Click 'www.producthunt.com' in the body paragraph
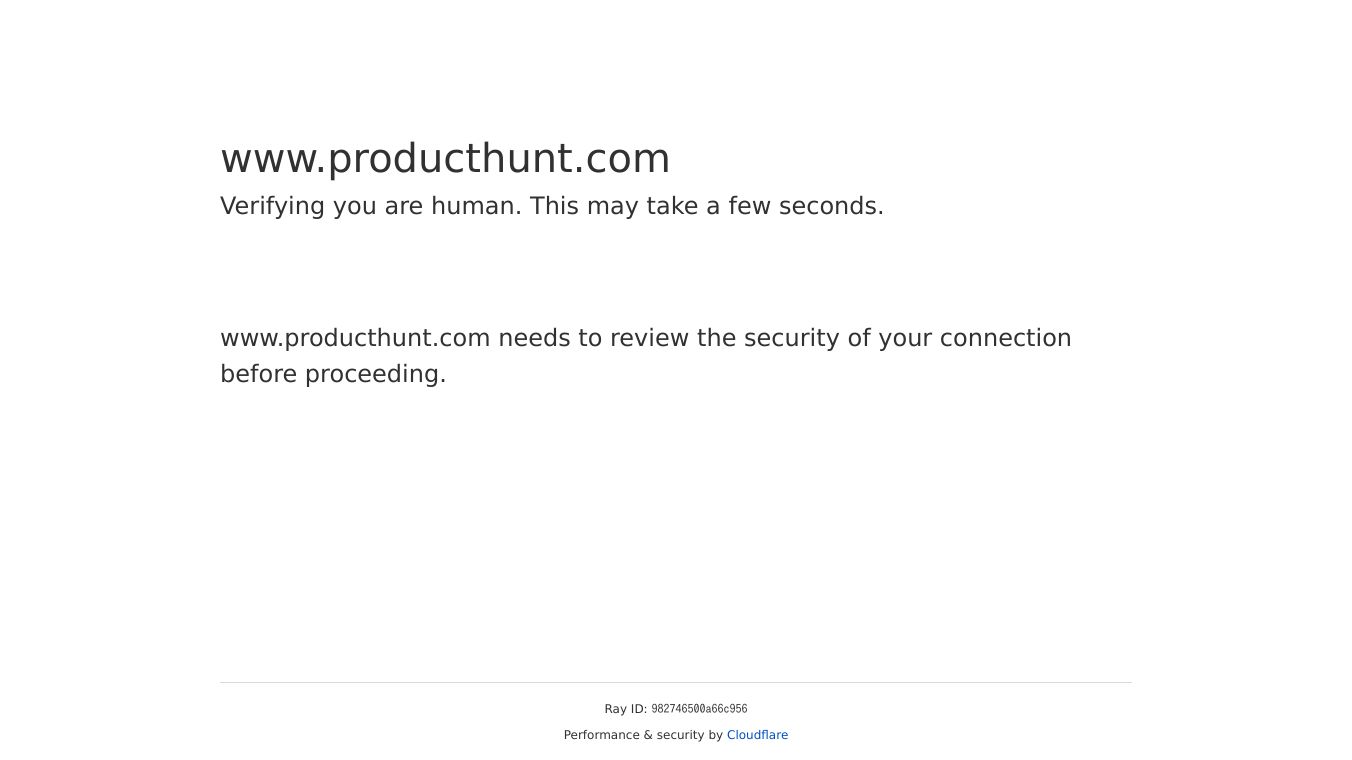The image size is (1352, 760). point(355,338)
